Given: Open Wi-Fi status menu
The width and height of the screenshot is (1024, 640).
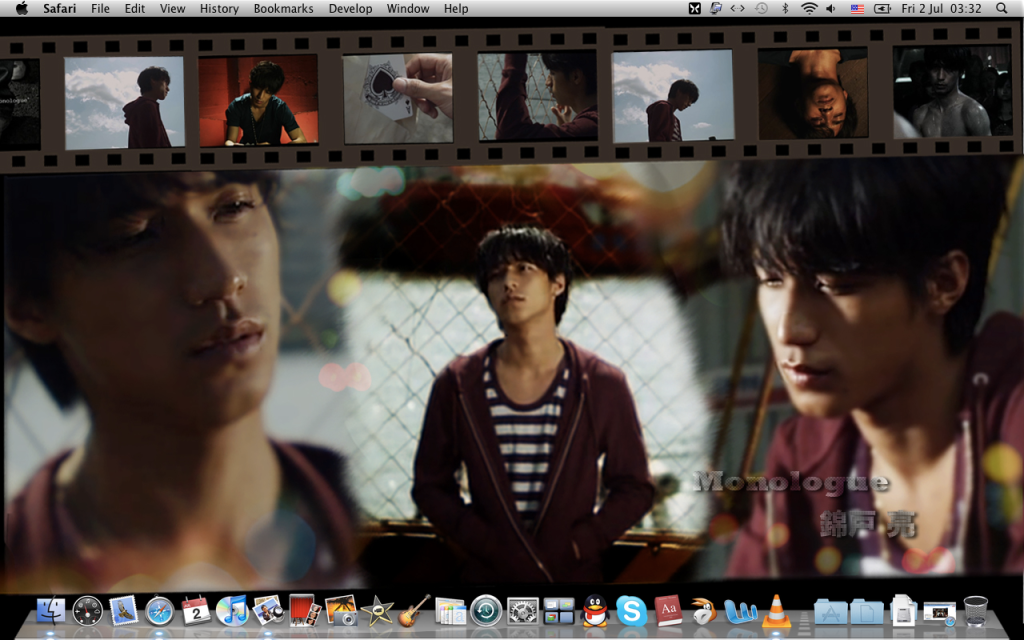Looking at the screenshot, I should [x=808, y=9].
